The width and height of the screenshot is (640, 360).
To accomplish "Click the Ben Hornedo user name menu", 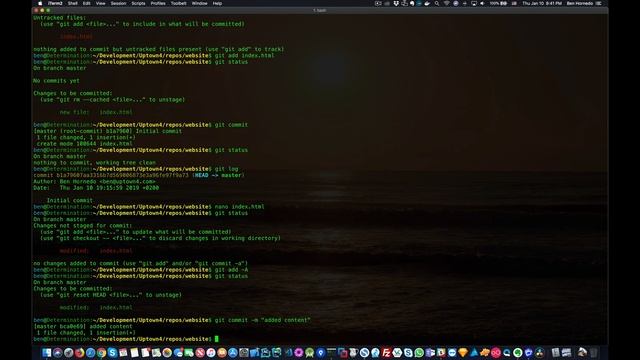I will (580, 3).
